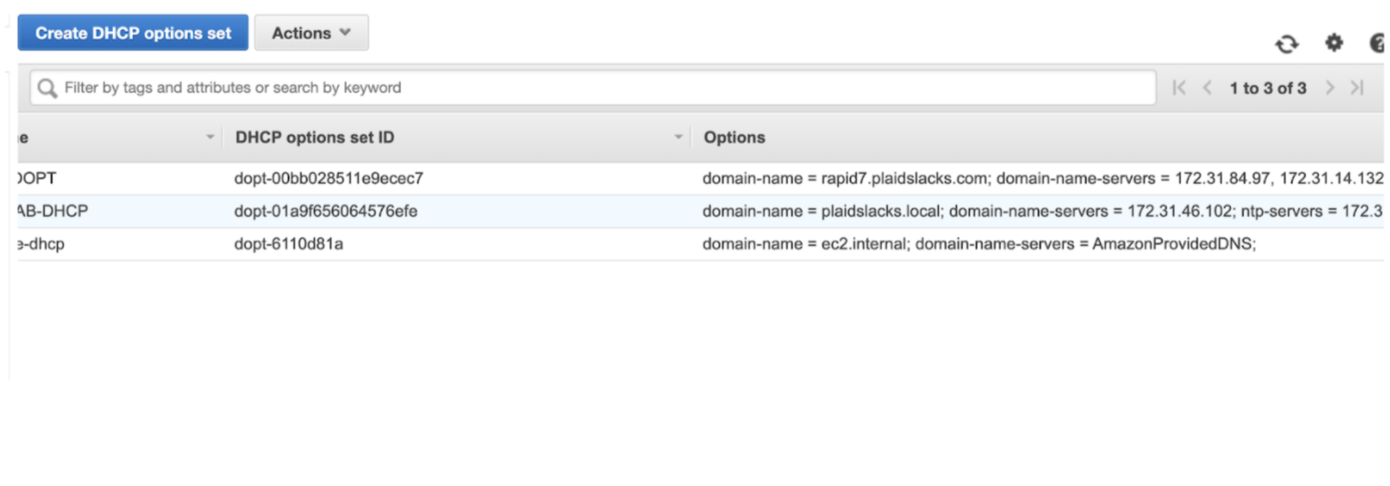The height and width of the screenshot is (486, 1390).
Task: Select the dopt-01a9f656064576efe row
Action: tap(325, 211)
